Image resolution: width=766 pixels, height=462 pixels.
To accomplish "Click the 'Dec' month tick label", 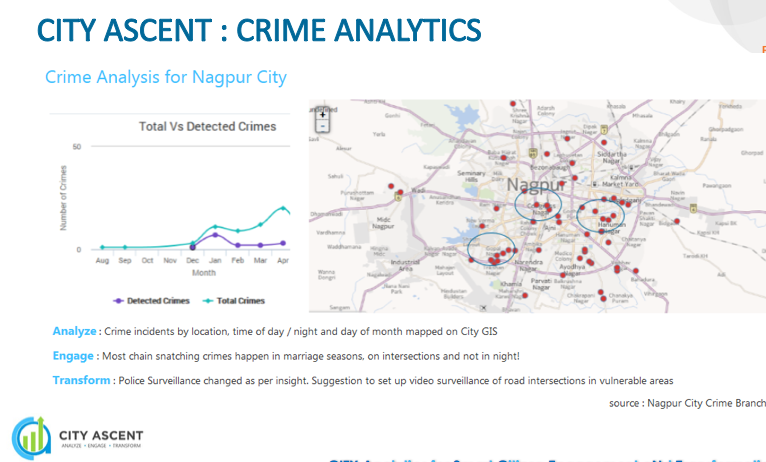I will 192,260.
